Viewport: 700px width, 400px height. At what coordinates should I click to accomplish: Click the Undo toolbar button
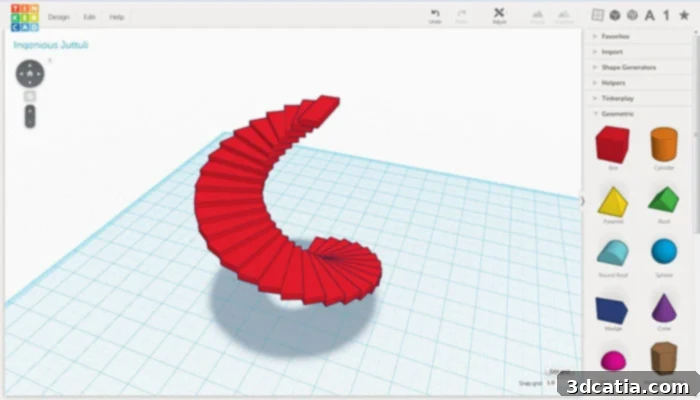click(435, 16)
